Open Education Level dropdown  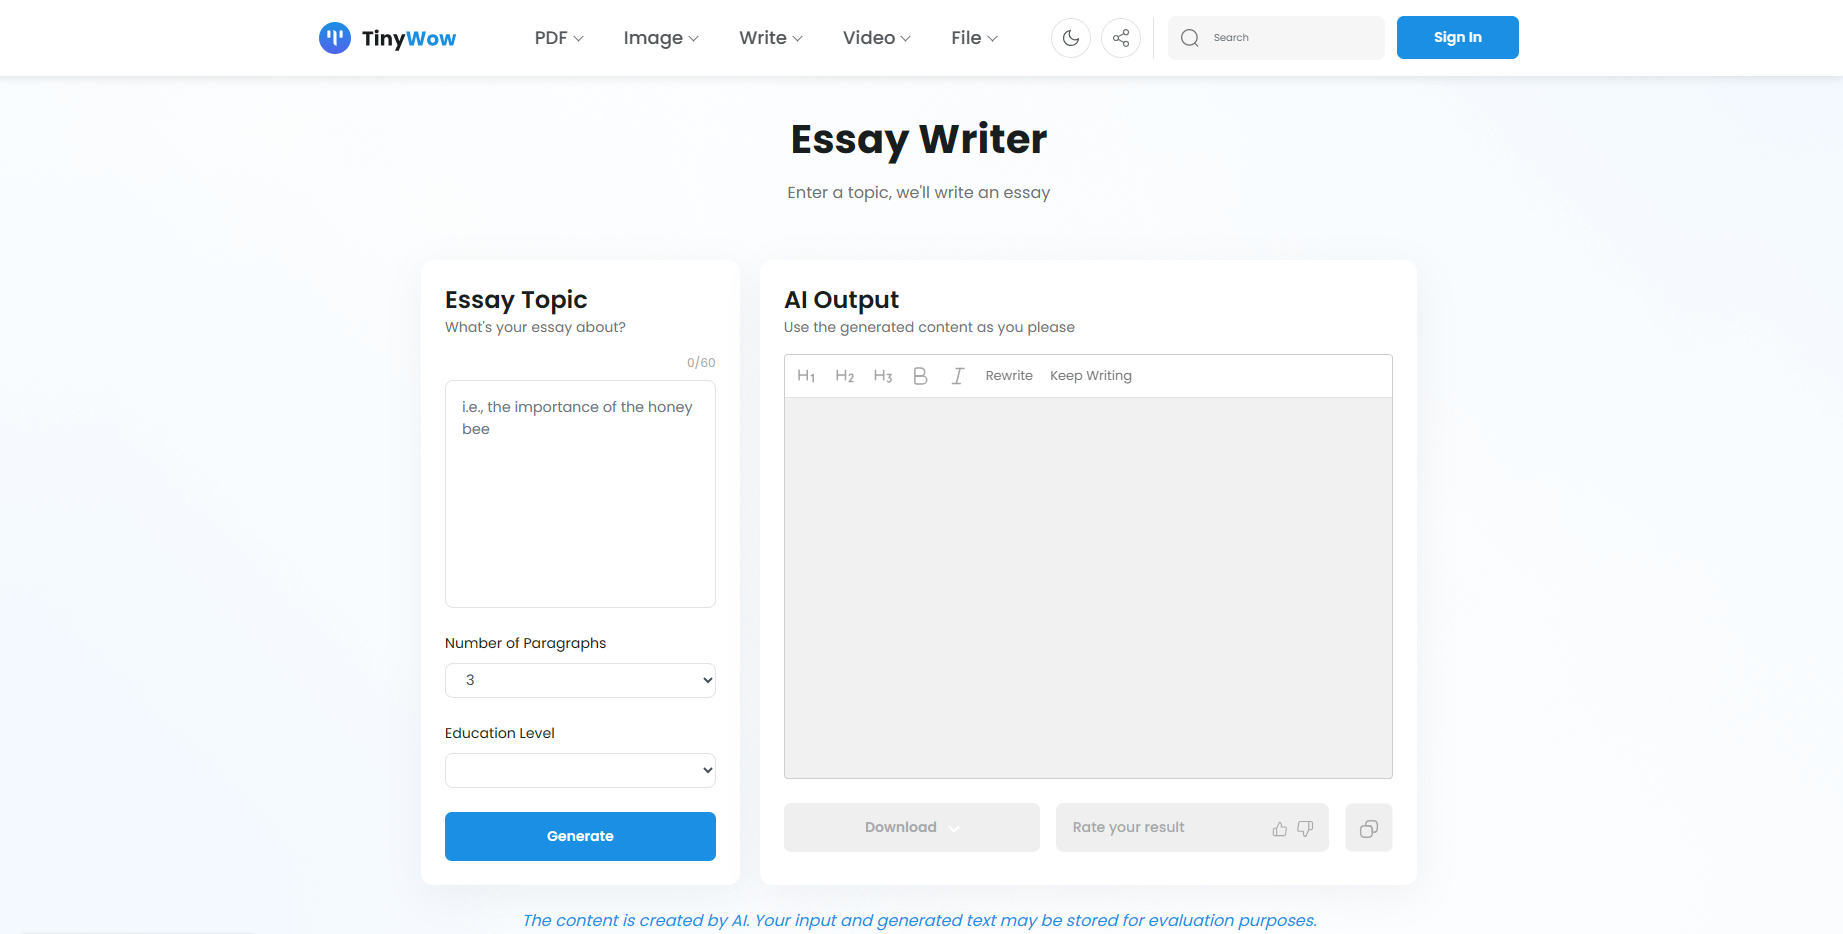(x=580, y=770)
